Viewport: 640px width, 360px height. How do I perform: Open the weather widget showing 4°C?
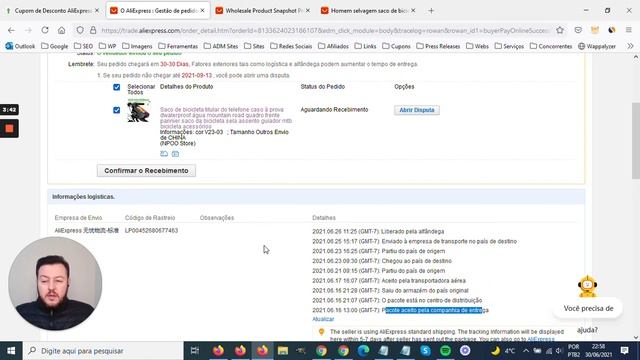(503, 351)
